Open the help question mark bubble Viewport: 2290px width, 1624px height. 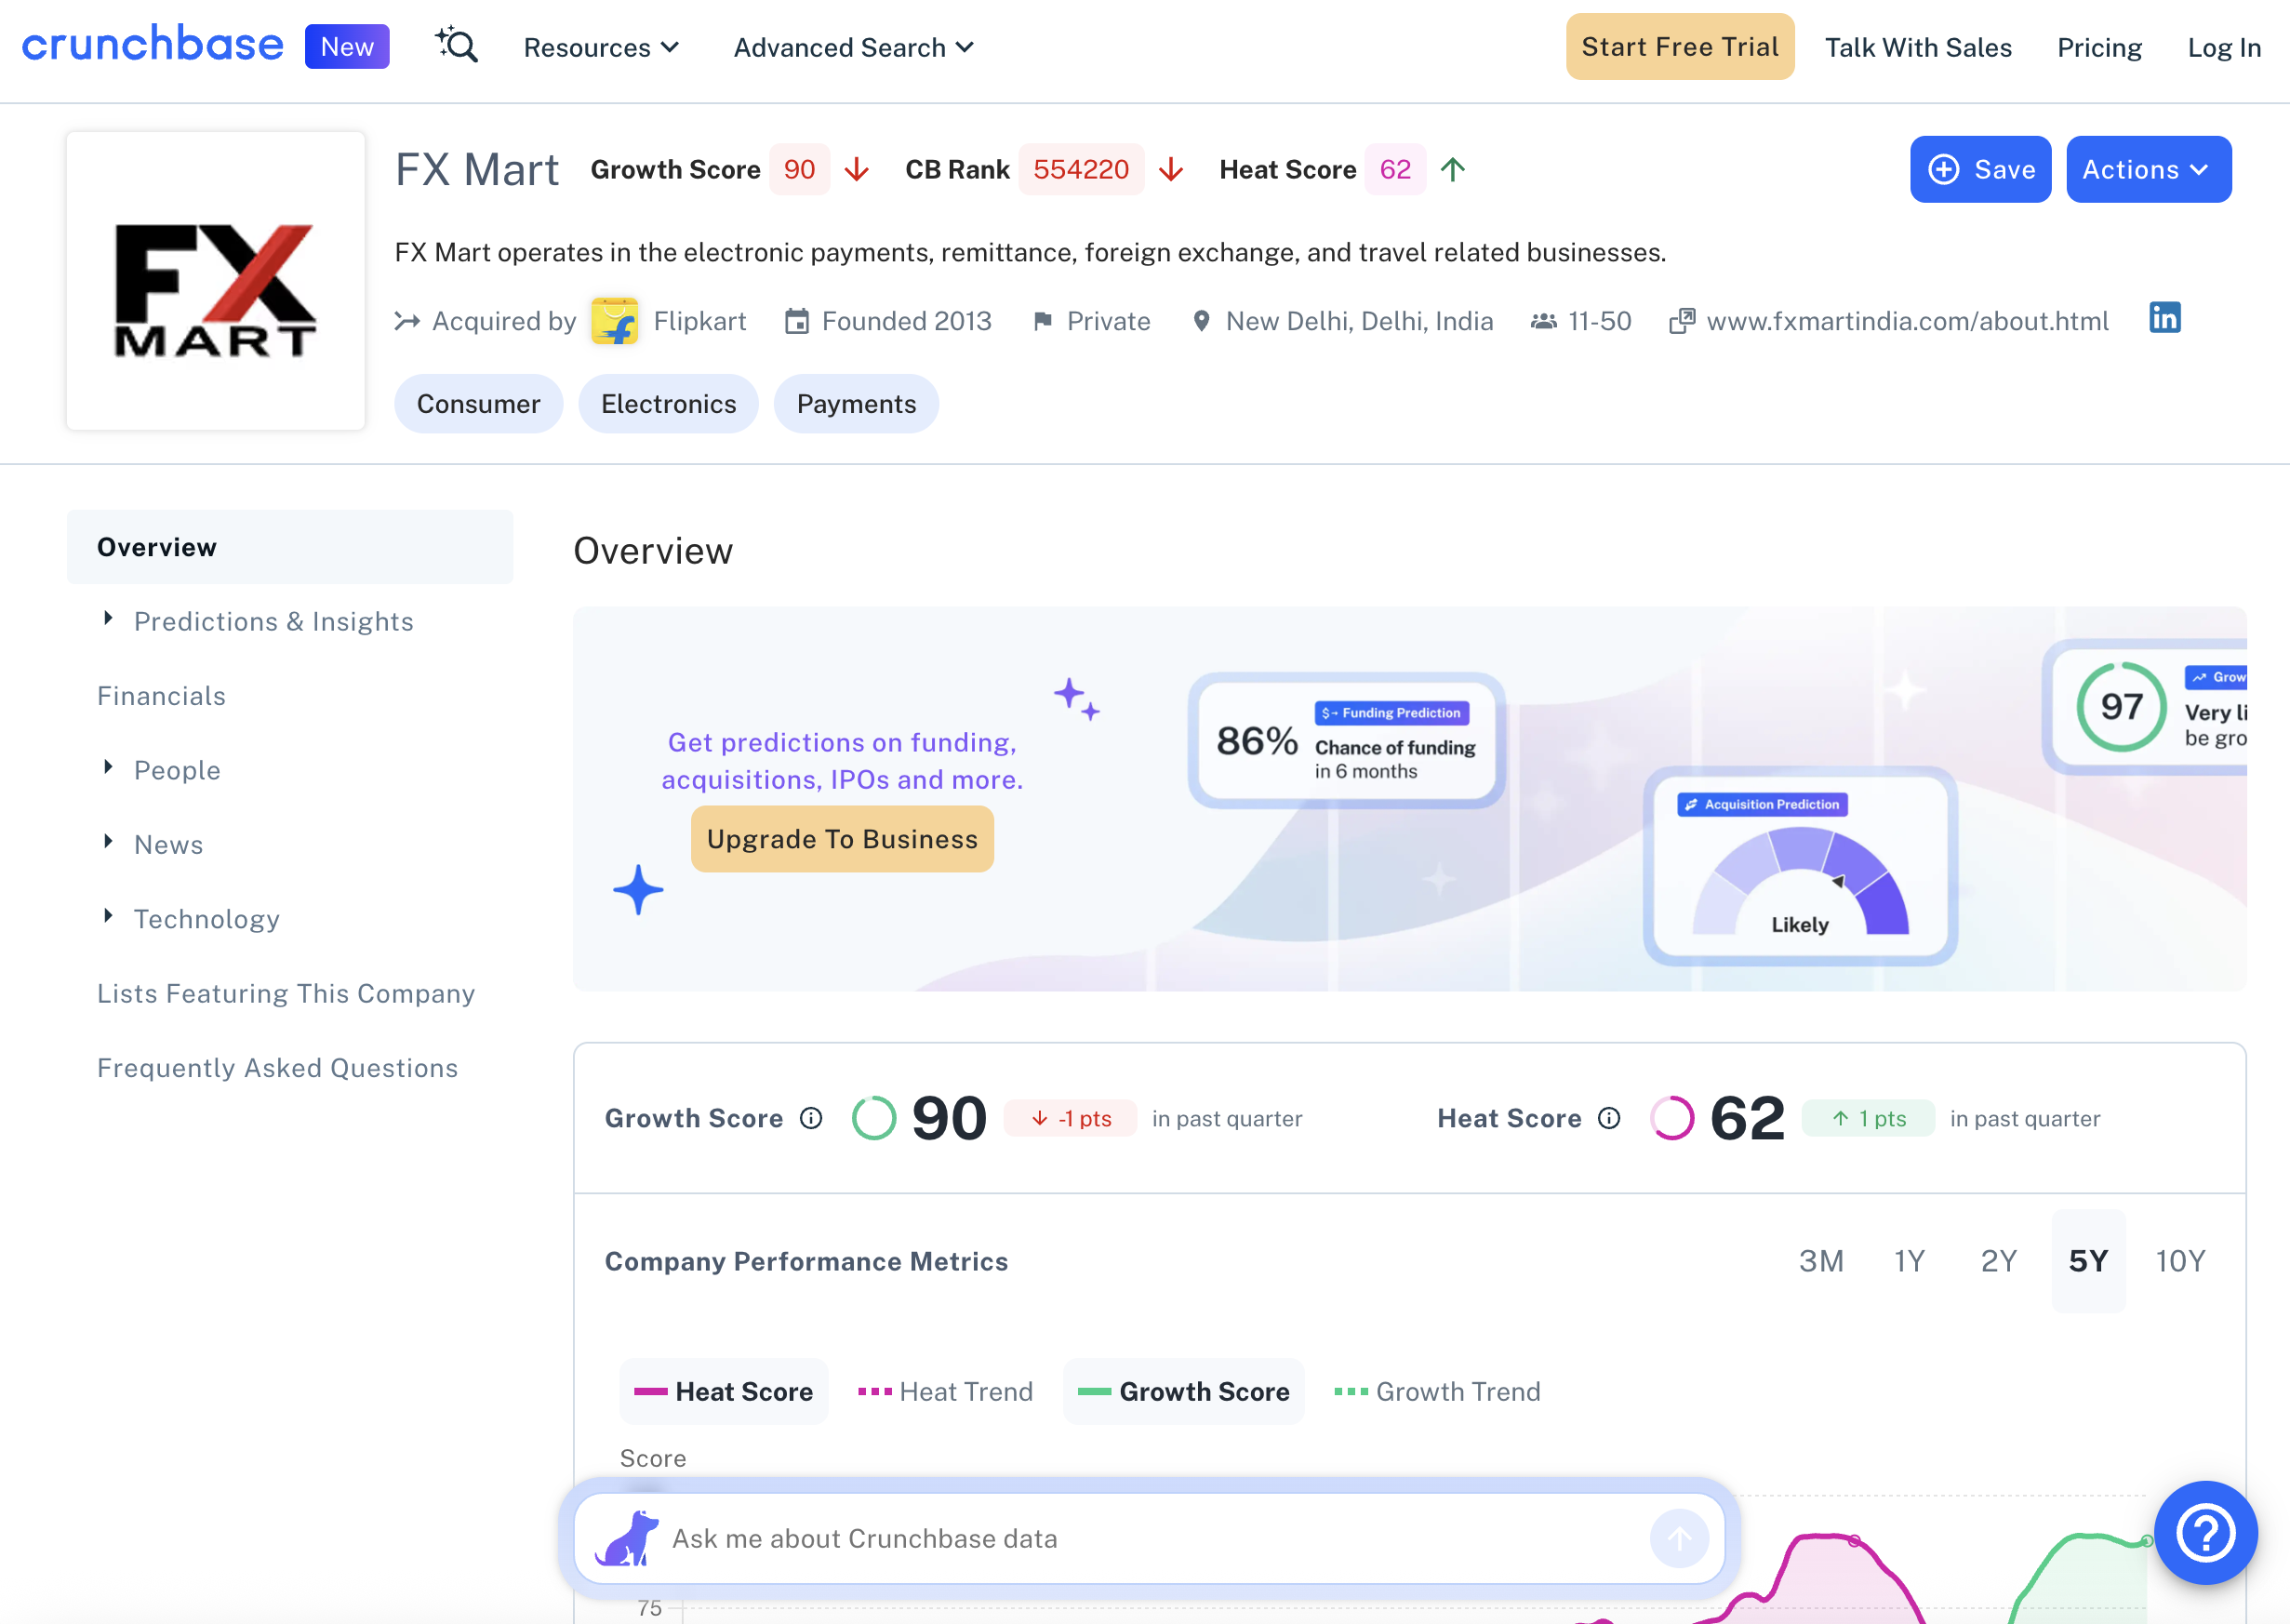(2205, 1532)
